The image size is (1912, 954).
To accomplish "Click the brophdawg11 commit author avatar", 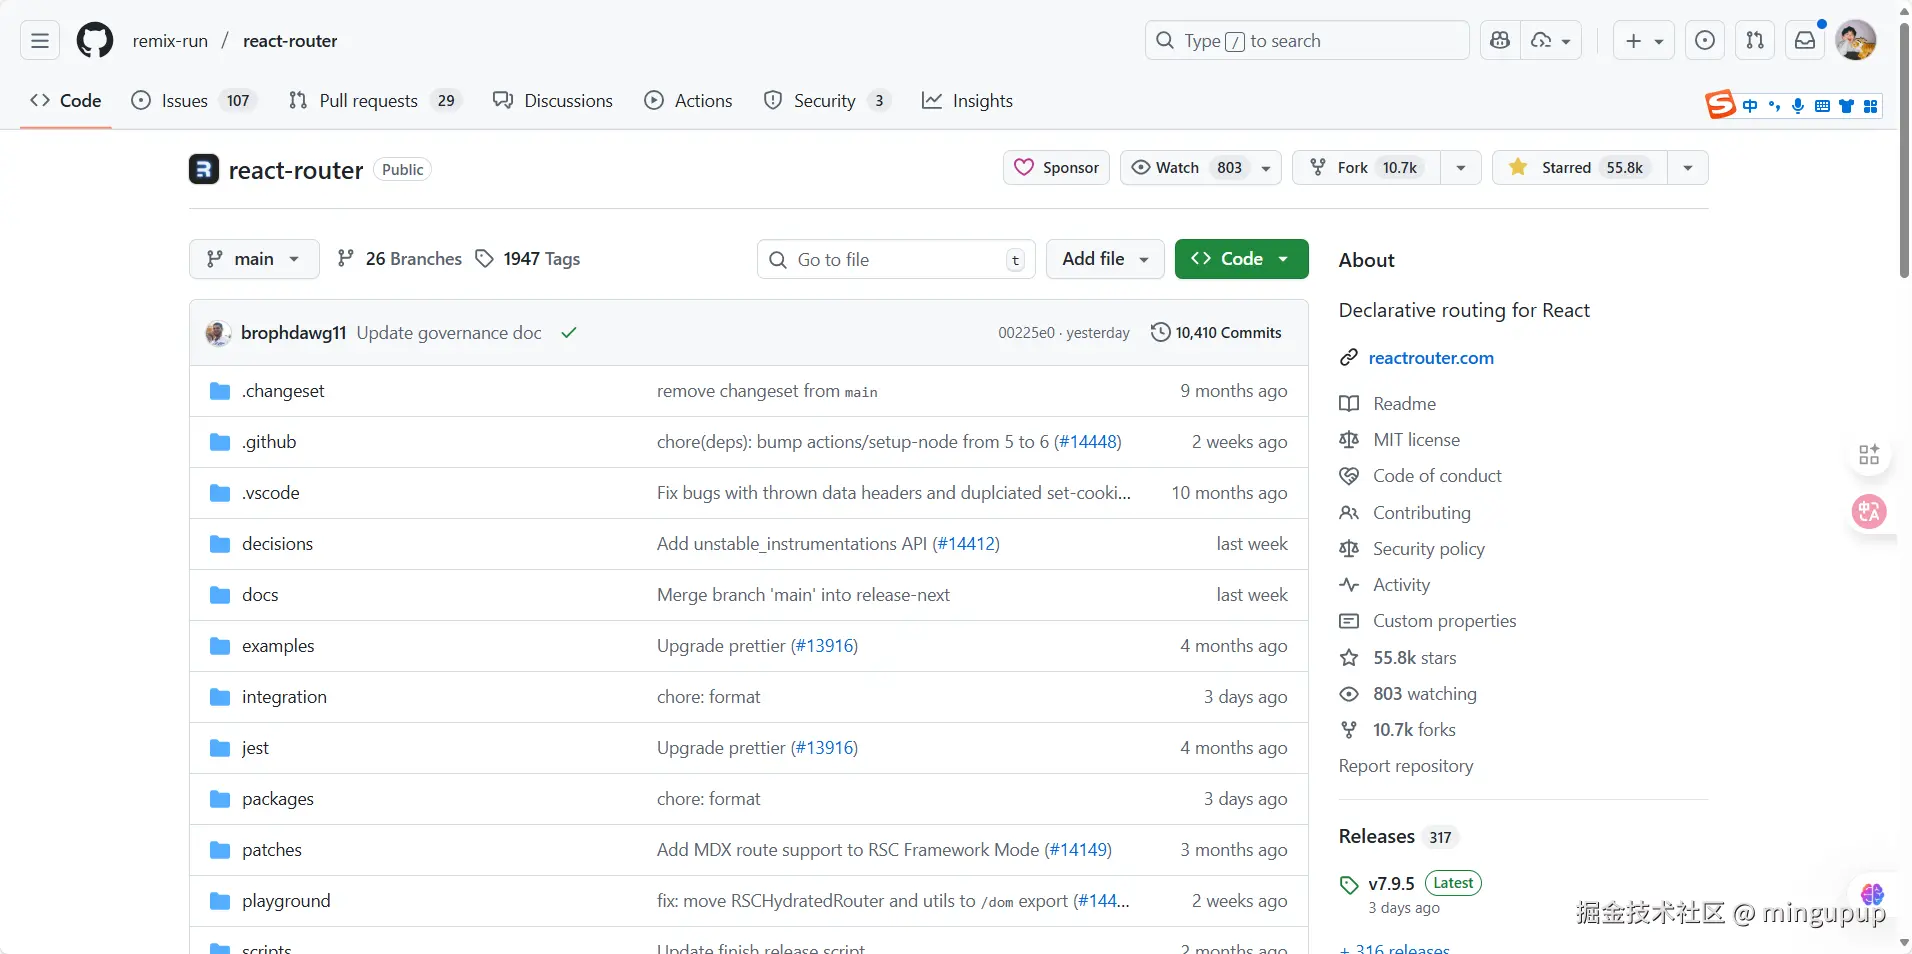I will click(x=218, y=333).
